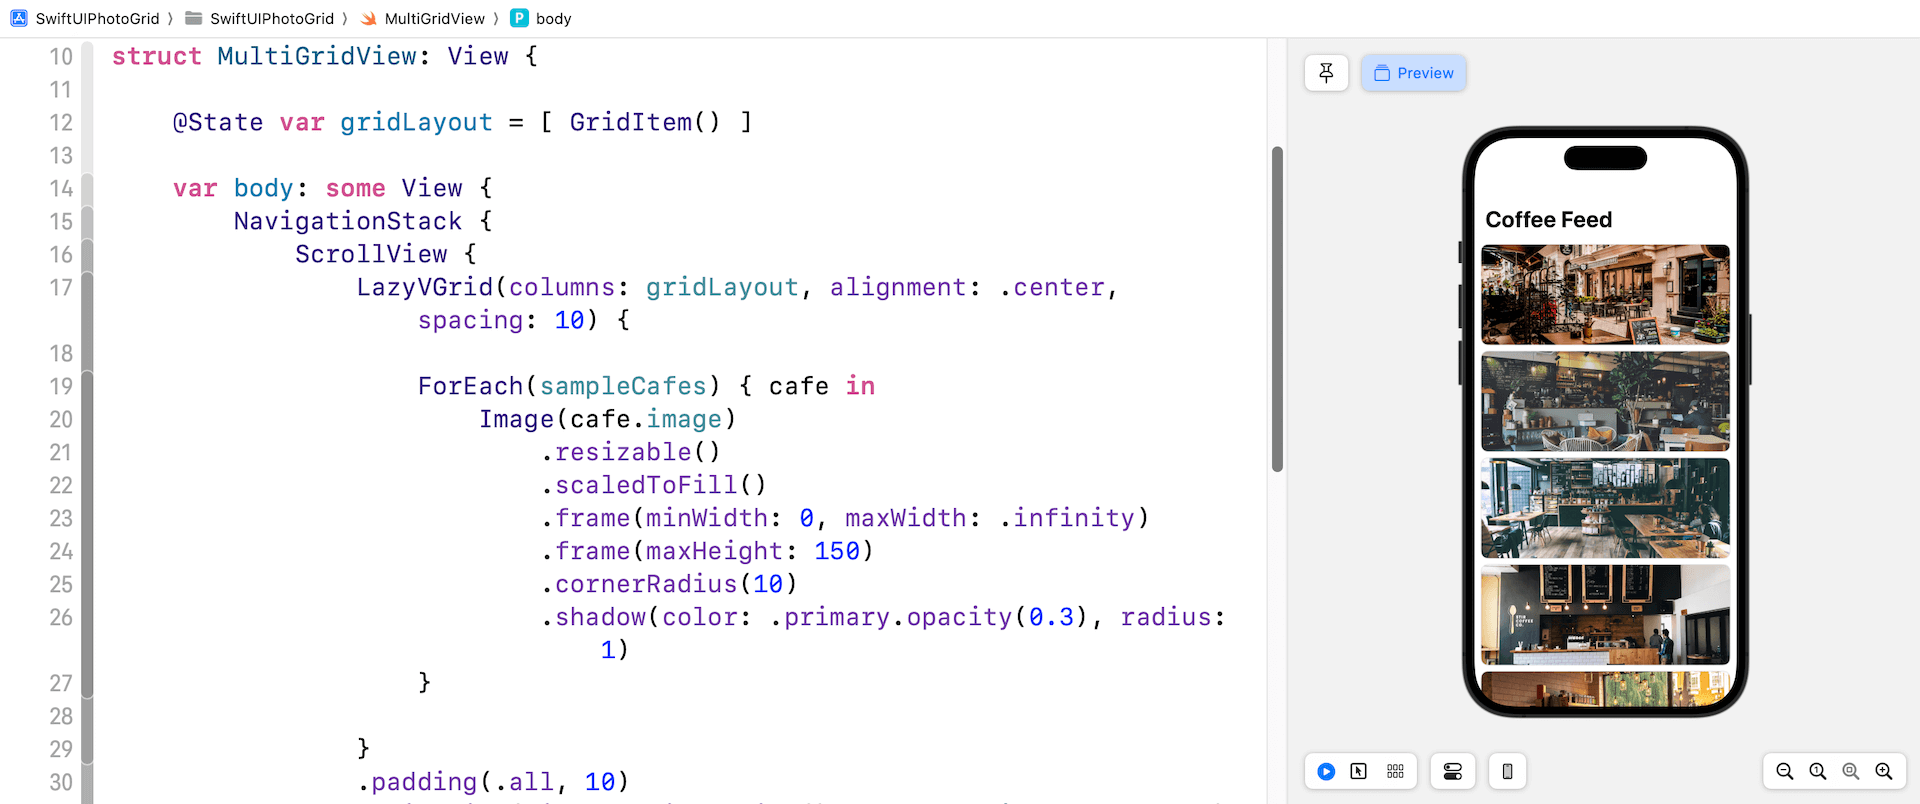Zoom in the preview canvas

(x=1883, y=771)
